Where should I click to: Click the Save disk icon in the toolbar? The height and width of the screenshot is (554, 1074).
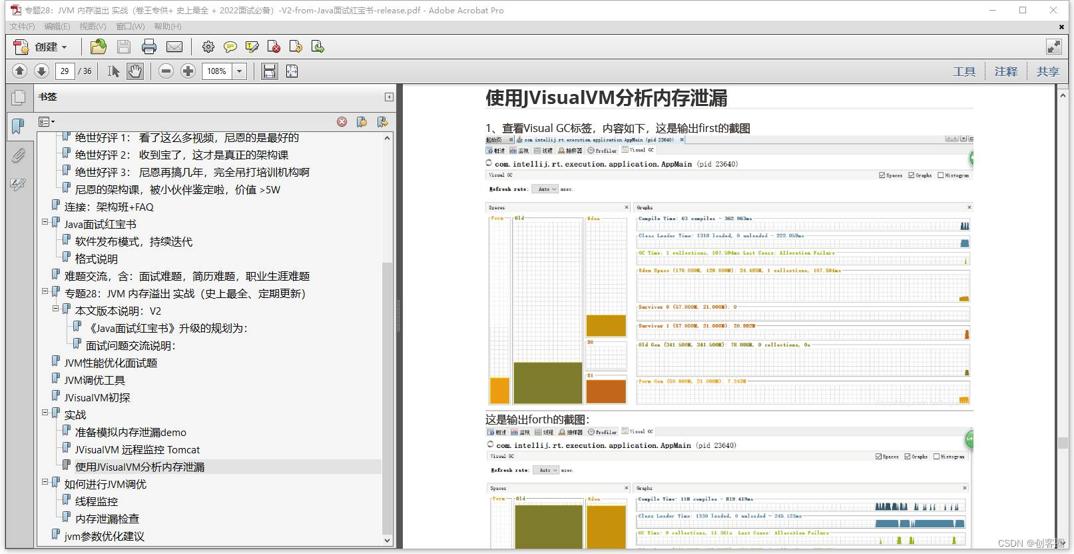124,47
